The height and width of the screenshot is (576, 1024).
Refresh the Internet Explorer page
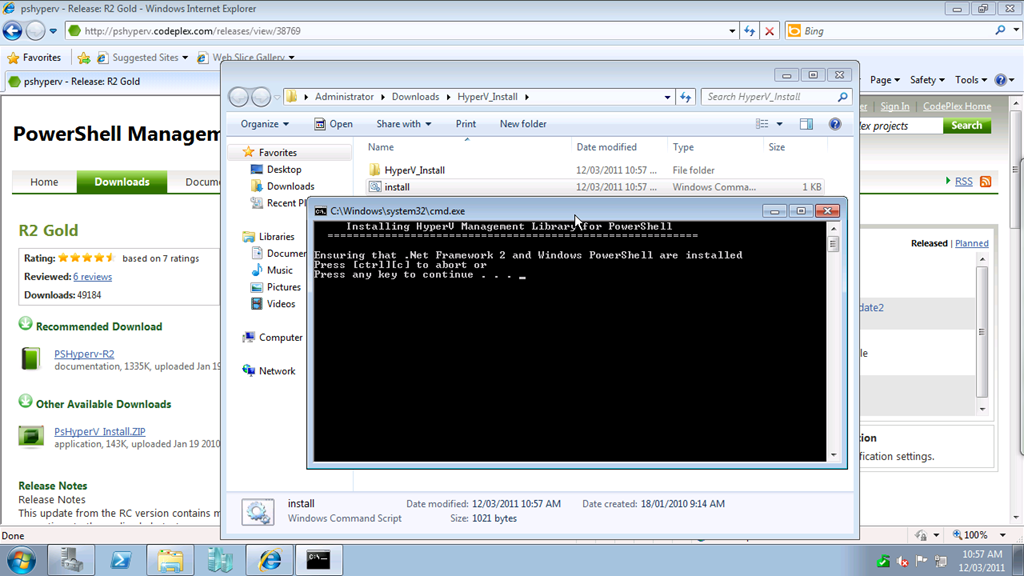pos(749,31)
